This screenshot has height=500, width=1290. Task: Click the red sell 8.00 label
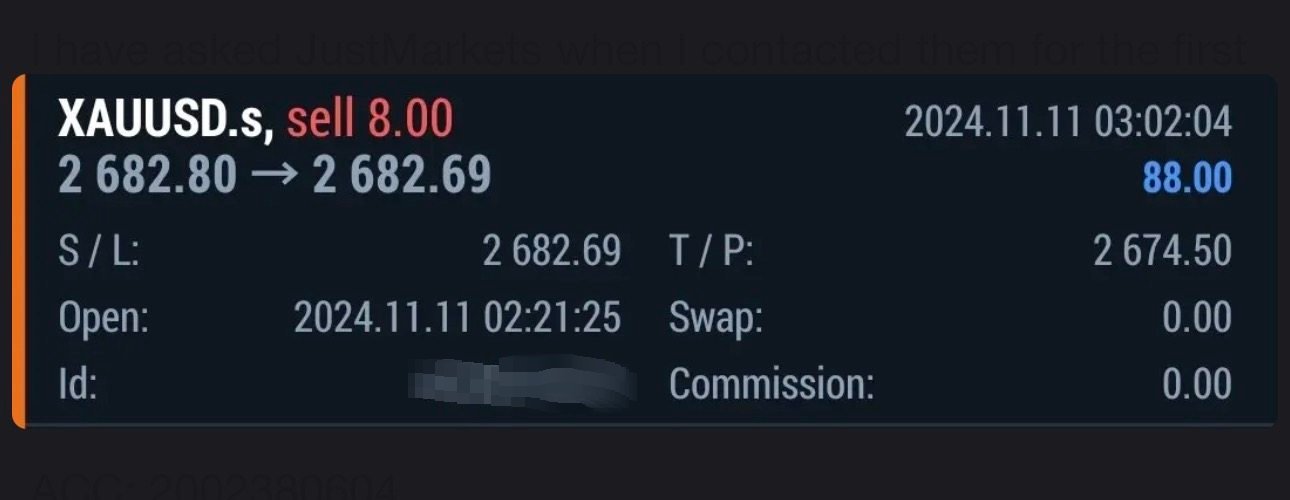point(370,120)
